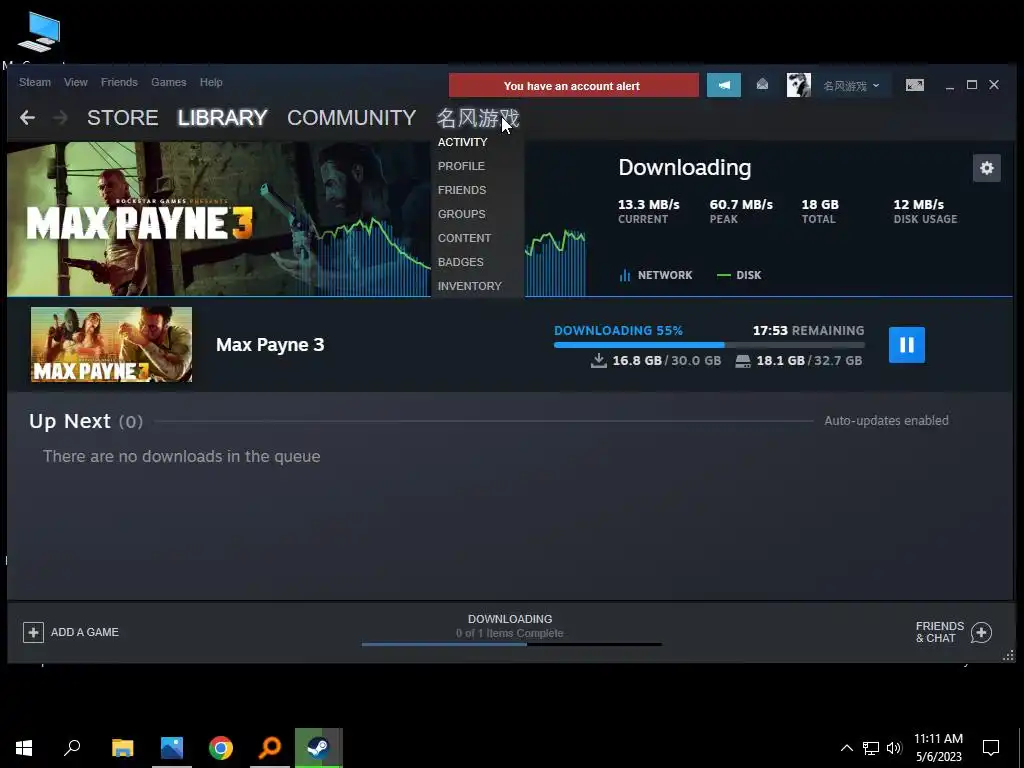The height and width of the screenshot is (768, 1024).
Task: Pause the Max Payne 3 download
Action: pos(906,345)
